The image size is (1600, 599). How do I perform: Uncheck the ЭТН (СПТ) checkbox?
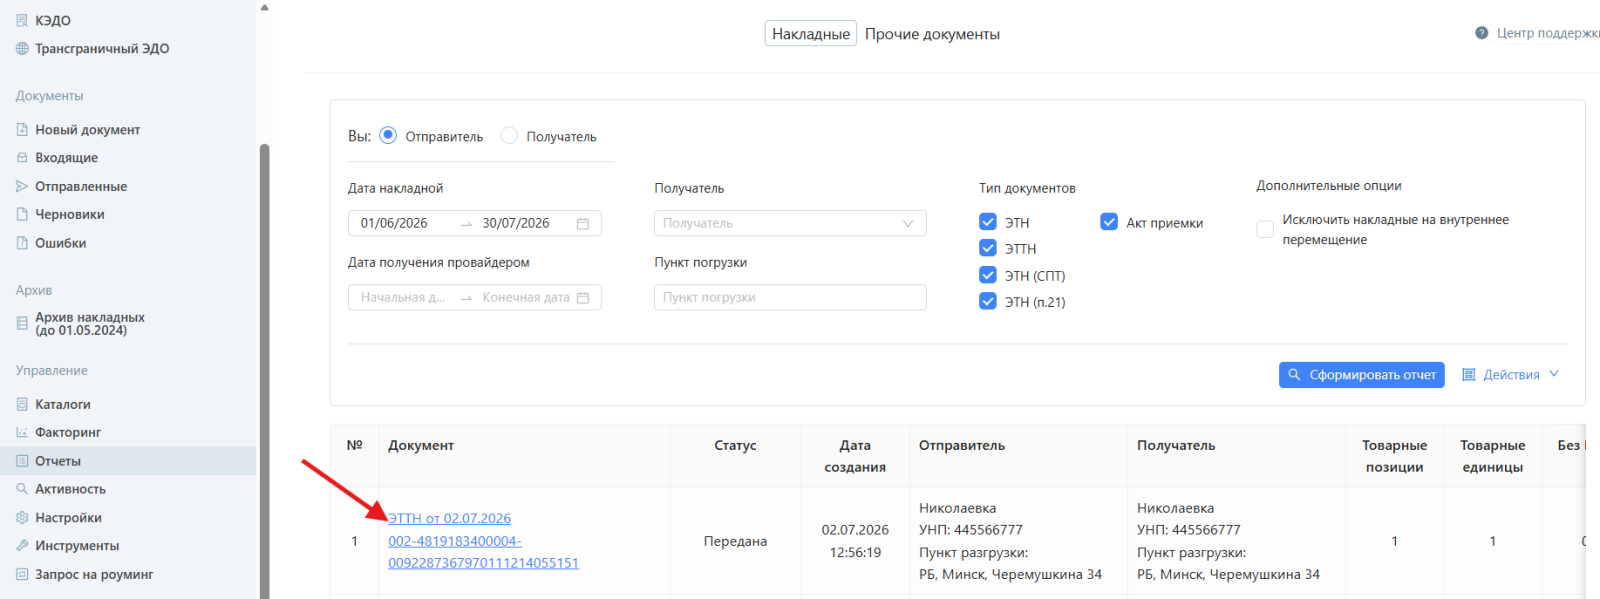pyautogui.click(x=988, y=275)
